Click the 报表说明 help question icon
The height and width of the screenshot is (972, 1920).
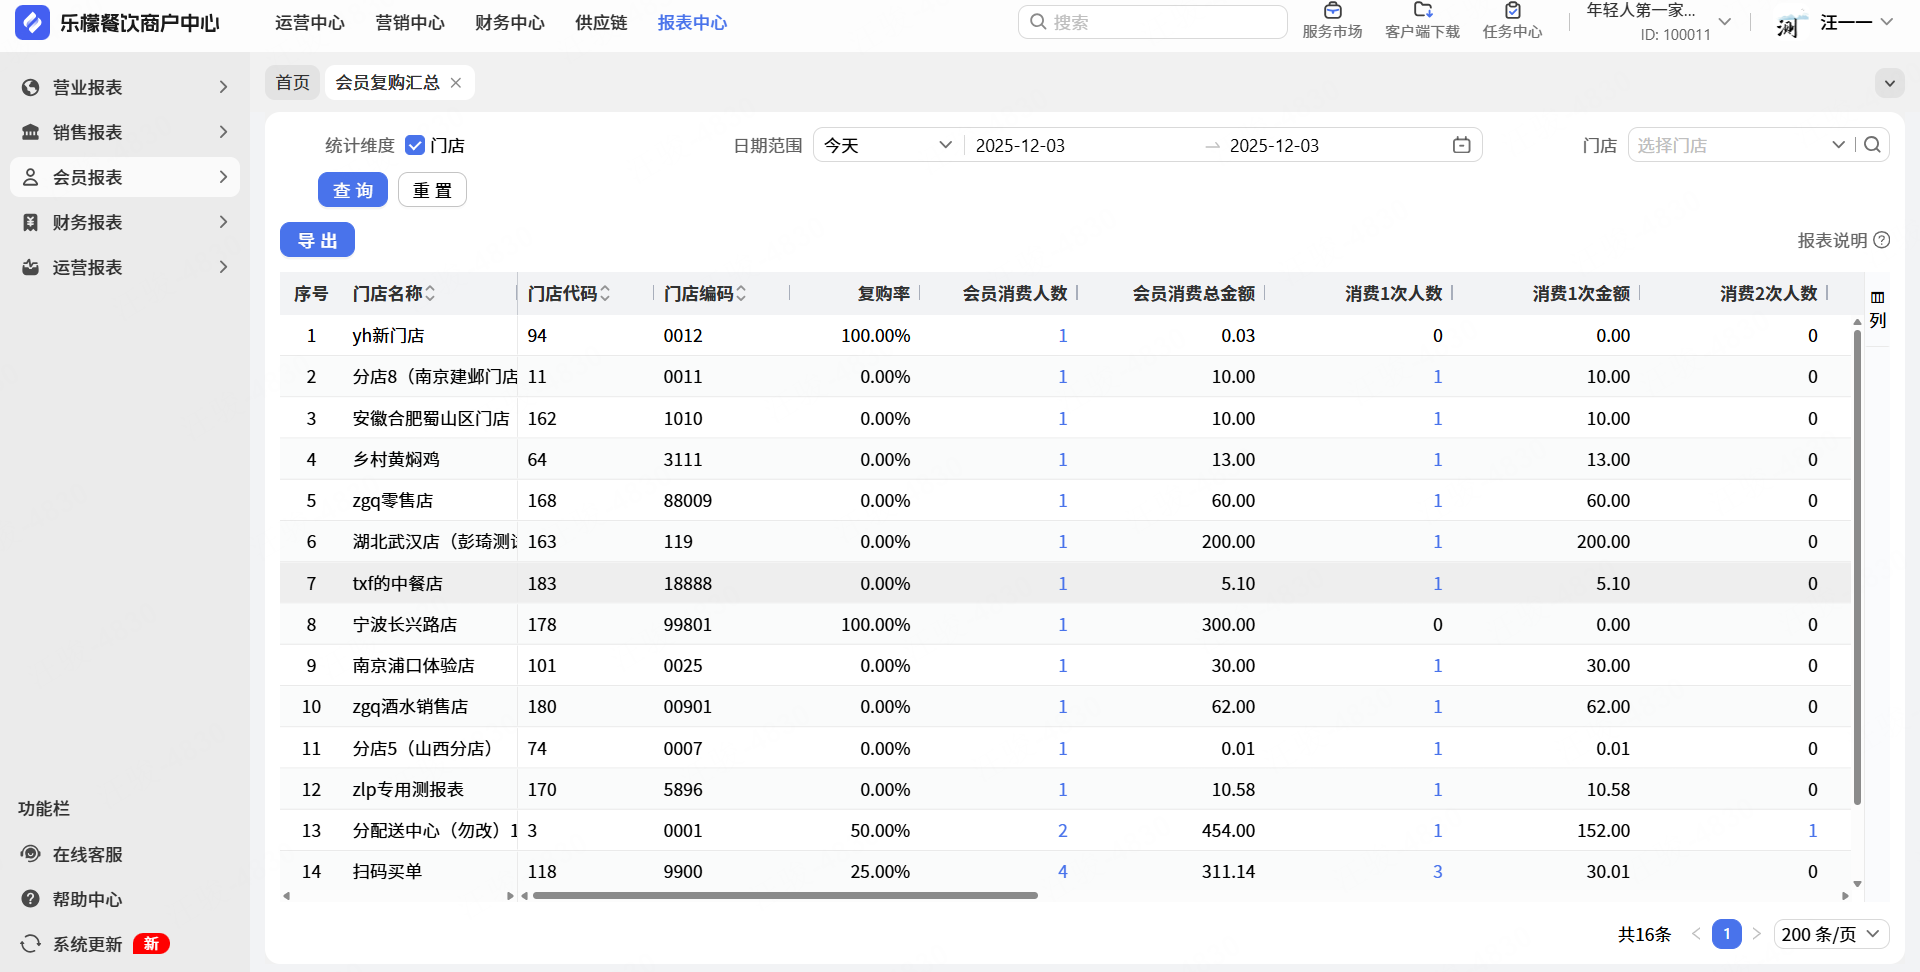point(1881,241)
